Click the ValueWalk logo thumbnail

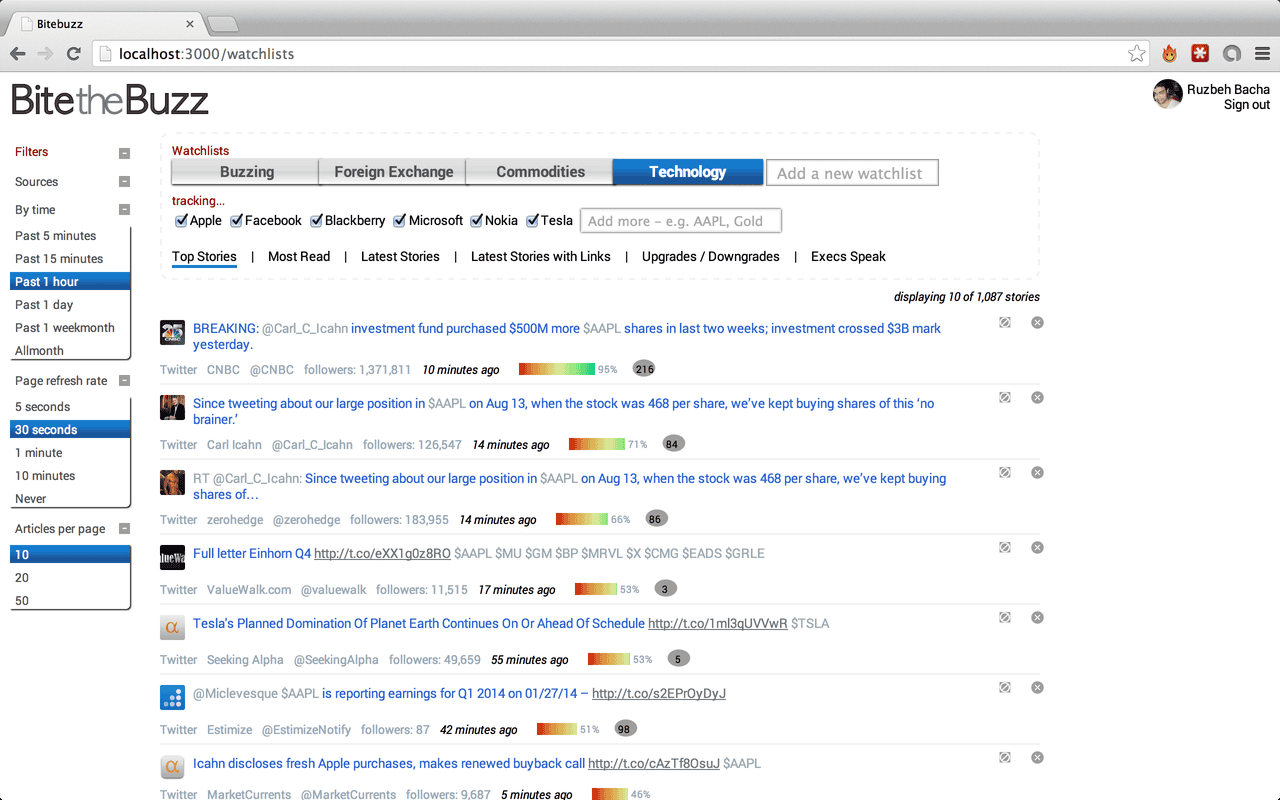click(x=172, y=557)
